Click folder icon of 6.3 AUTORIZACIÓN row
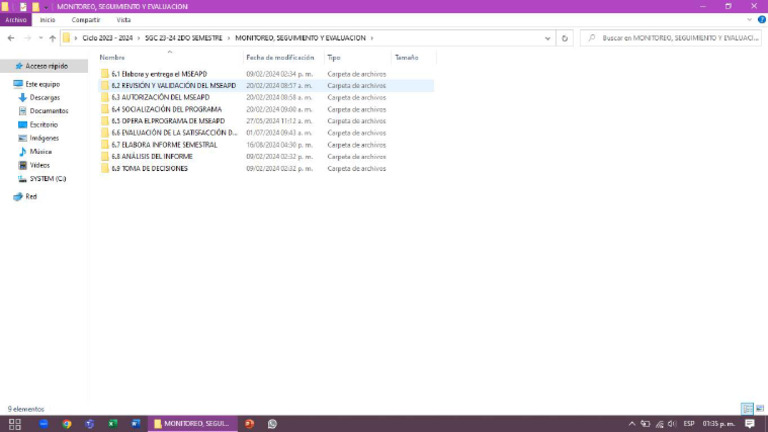Screen dimensions: 768x432 click(x=104, y=97)
